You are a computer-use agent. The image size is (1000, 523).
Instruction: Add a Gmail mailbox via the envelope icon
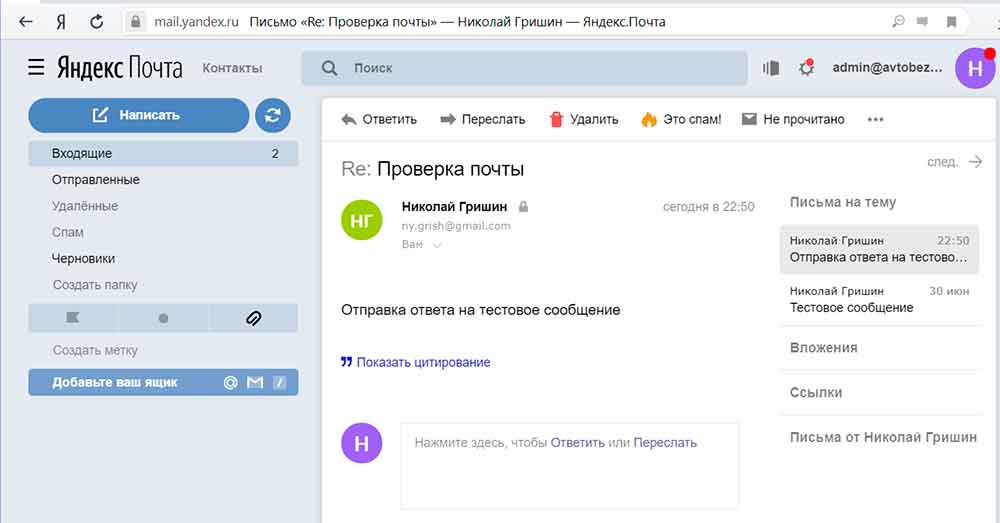pos(255,382)
